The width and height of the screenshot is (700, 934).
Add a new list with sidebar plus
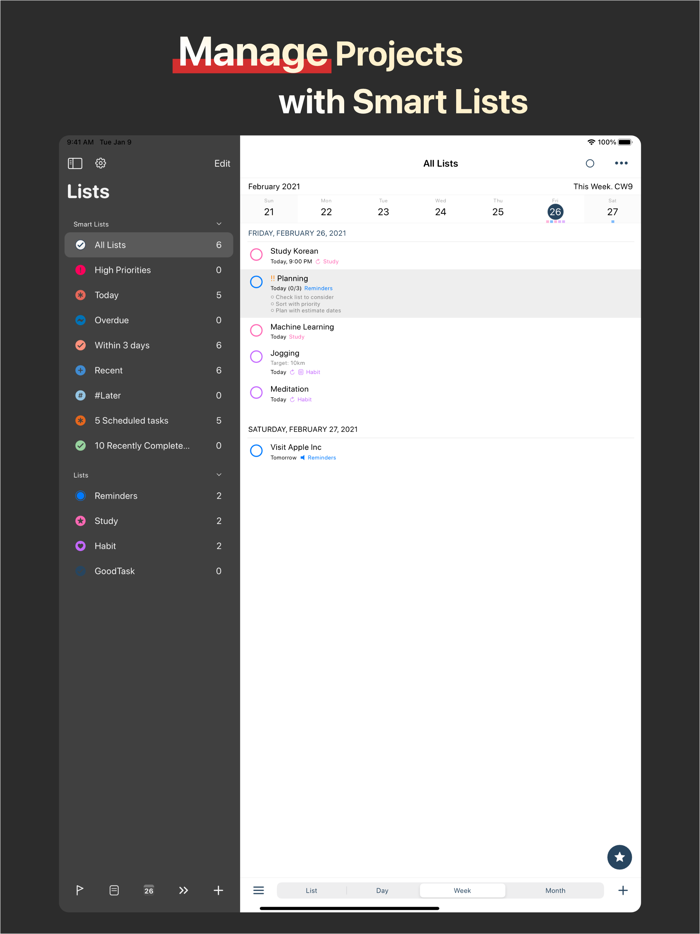(x=218, y=890)
